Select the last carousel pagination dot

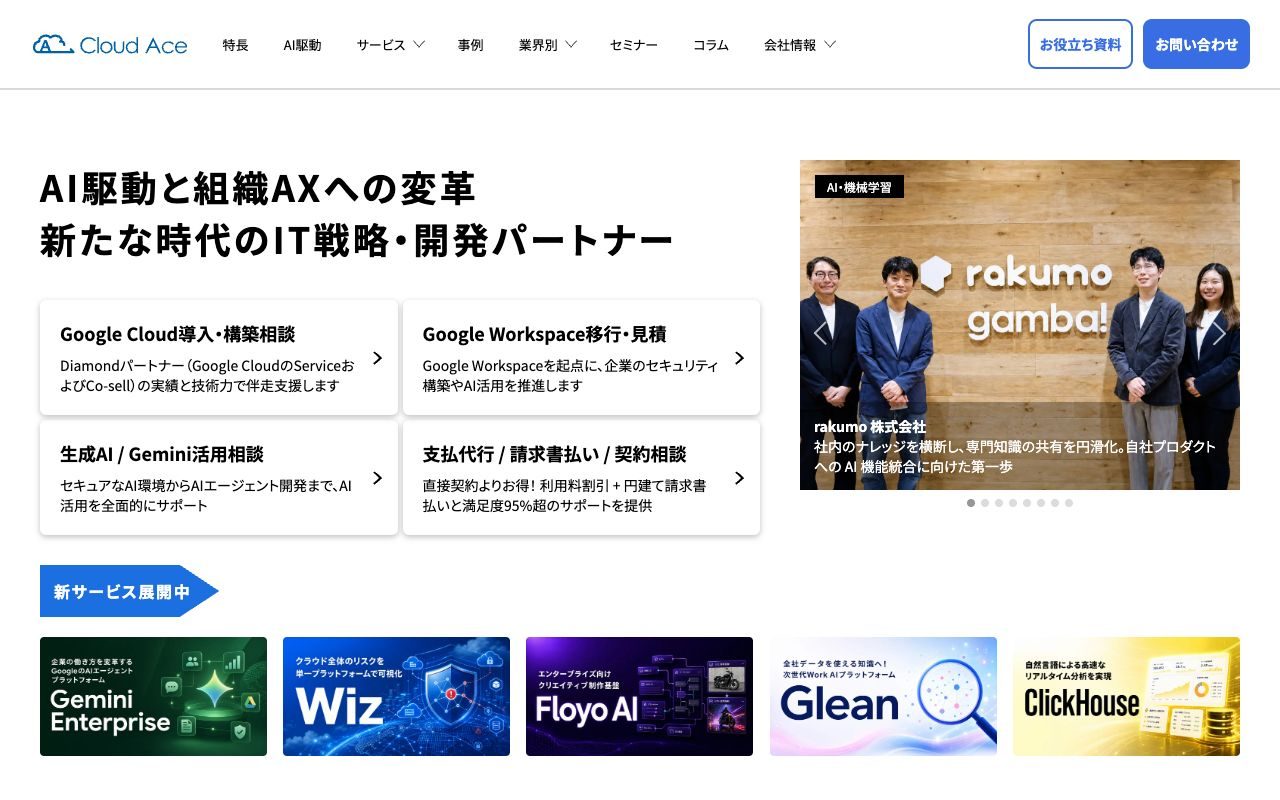click(1069, 503)
